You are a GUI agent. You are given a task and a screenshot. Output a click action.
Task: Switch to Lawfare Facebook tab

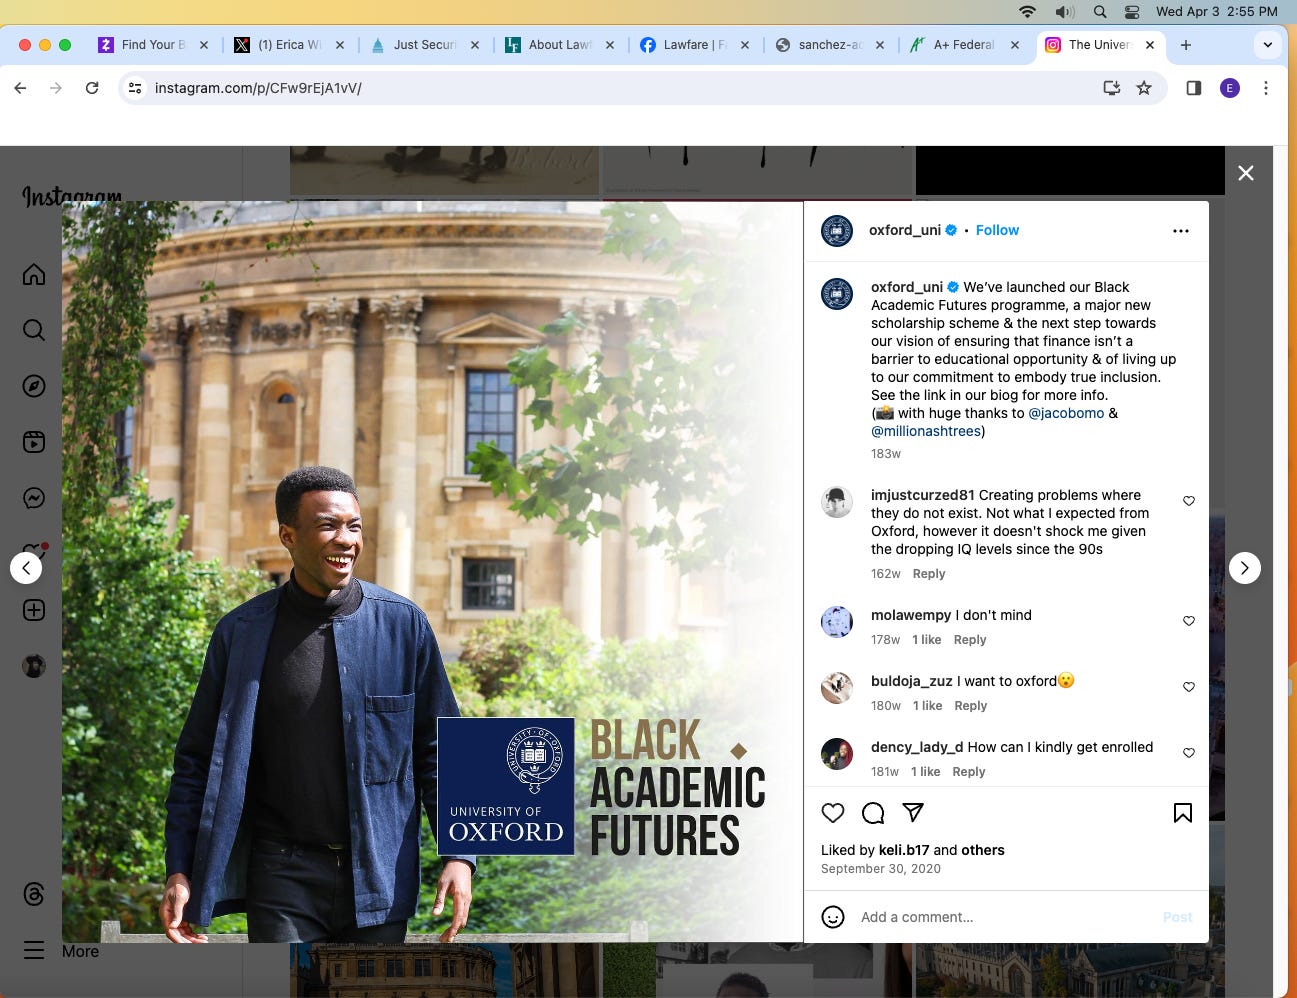click(x=694, y=45)
